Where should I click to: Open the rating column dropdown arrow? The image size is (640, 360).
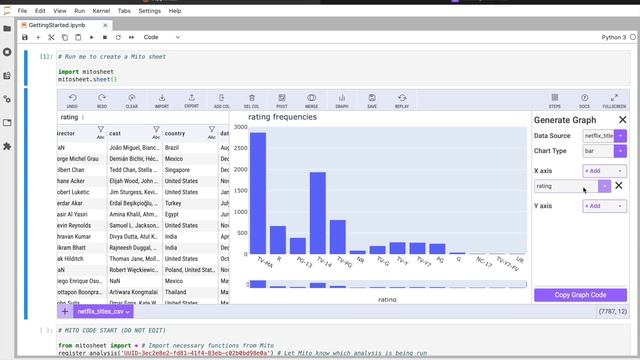point(604,186)
